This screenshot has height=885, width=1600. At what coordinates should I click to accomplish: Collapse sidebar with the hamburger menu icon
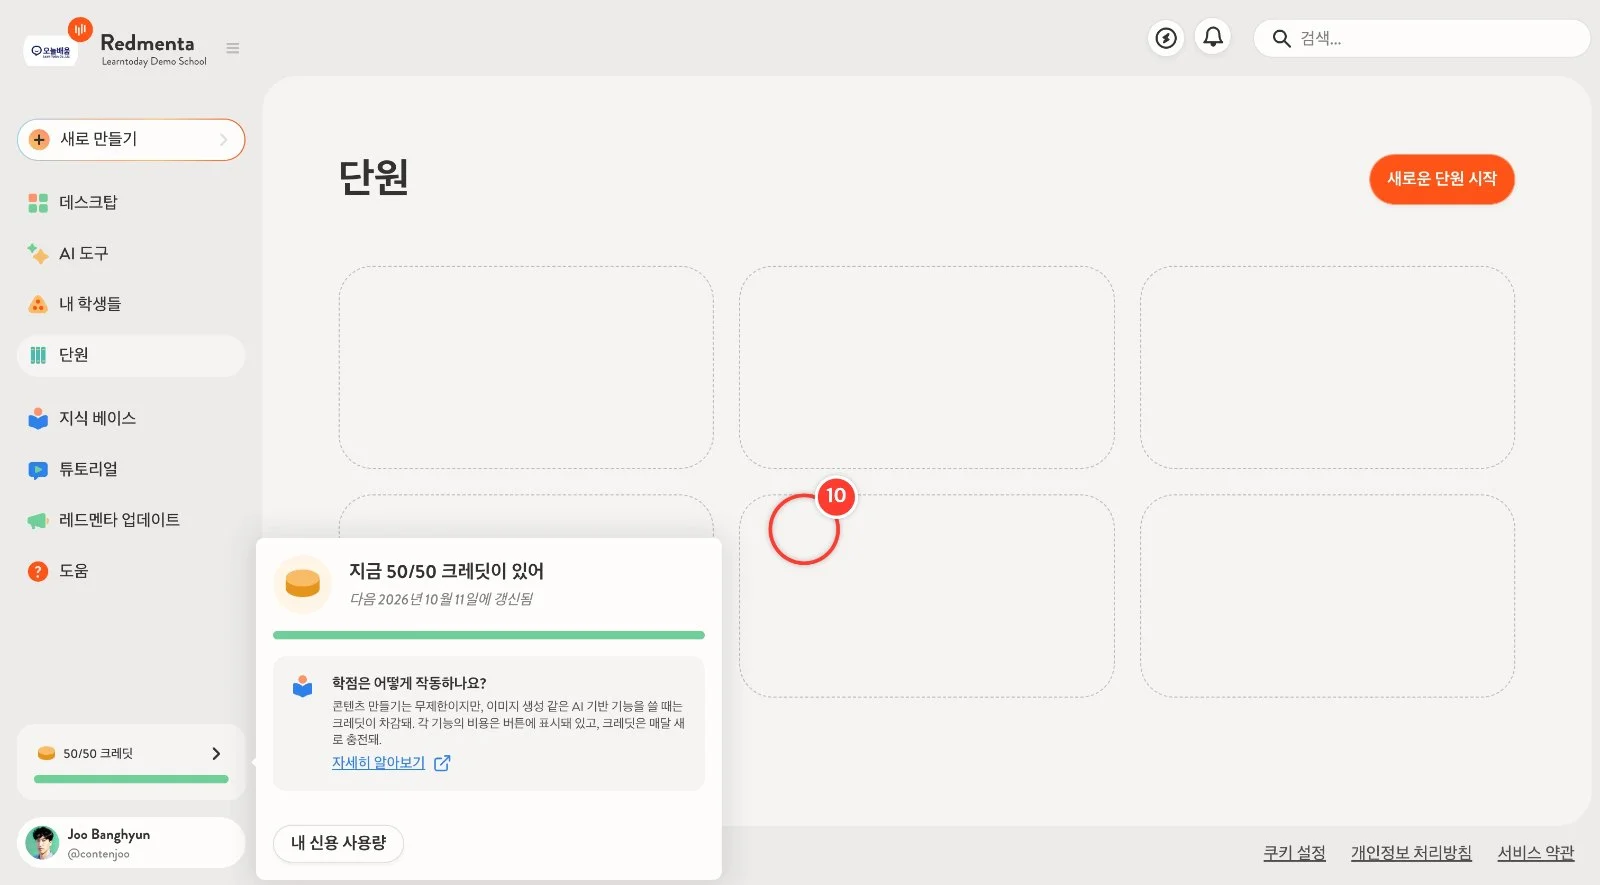click(x=233, y=48)
